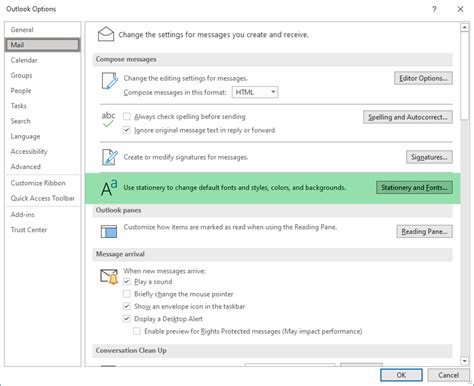This screenshot has width=474, height=386.
Task: Click the Signatures button
Action: coord(429,157)
